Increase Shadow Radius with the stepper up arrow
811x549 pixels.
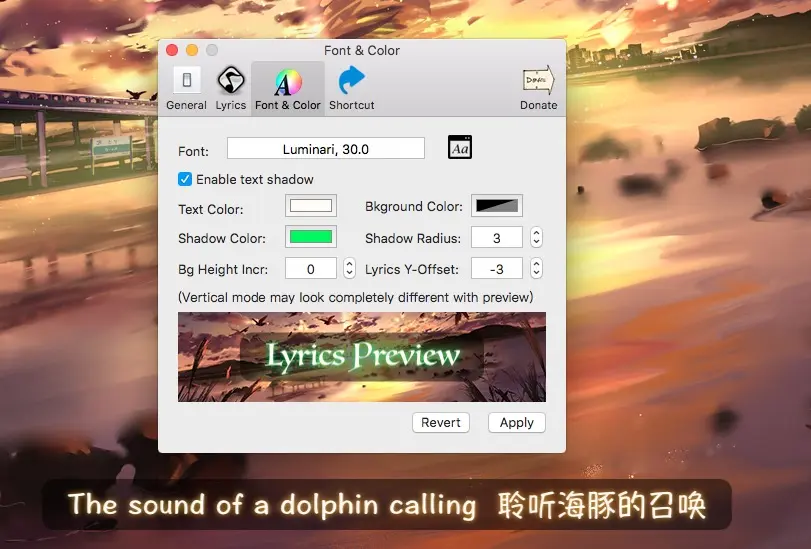[536, 233]
